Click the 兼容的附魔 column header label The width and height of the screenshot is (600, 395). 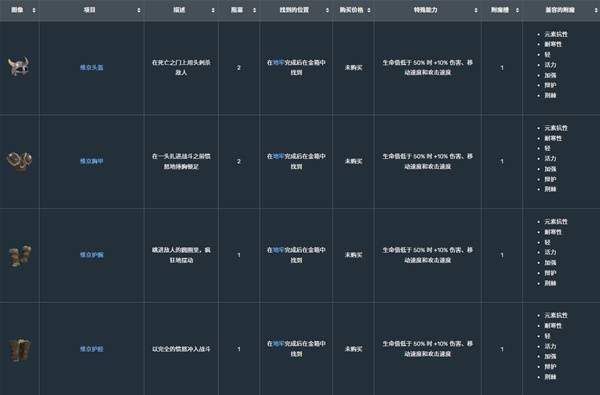[x=560, y=10]
